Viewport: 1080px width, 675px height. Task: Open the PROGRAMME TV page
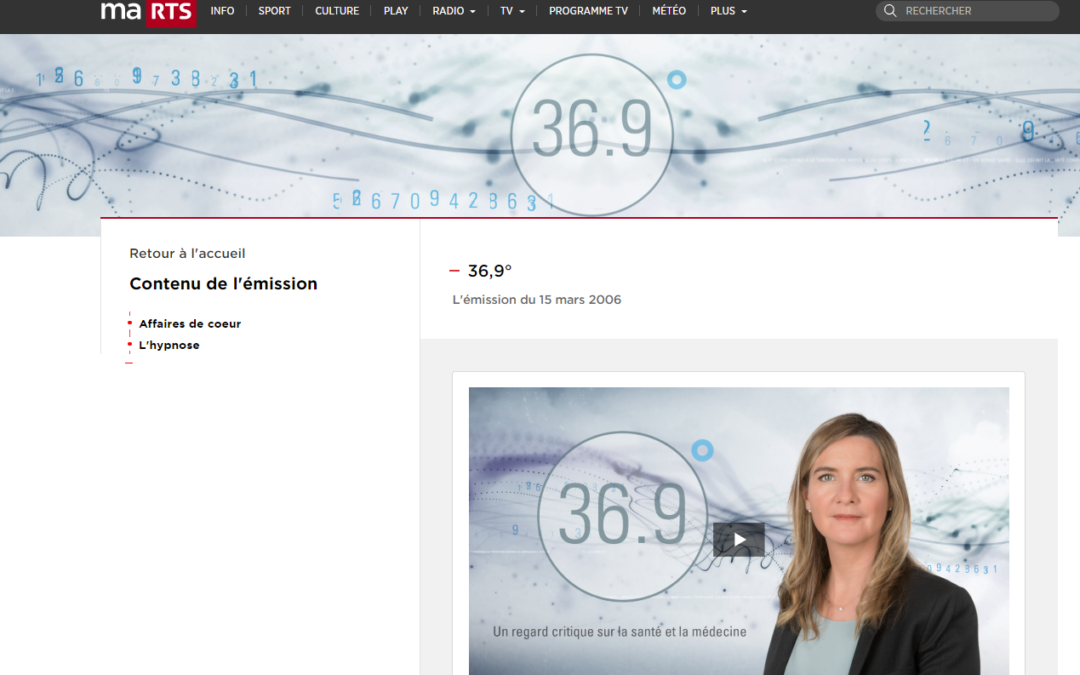pyautogui.click(x=588, y=11)
